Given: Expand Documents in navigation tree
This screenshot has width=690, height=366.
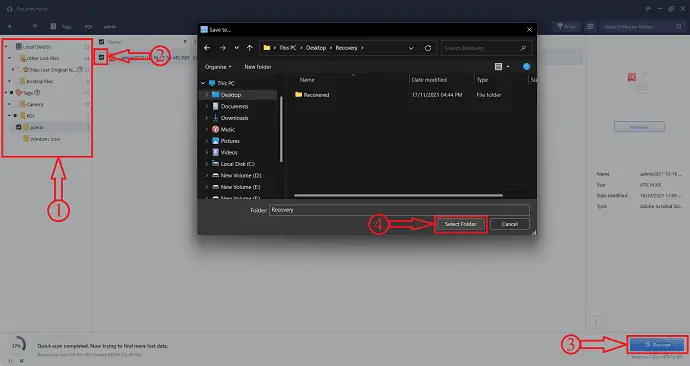Looking at the screenshot, I should pos(206,106).
